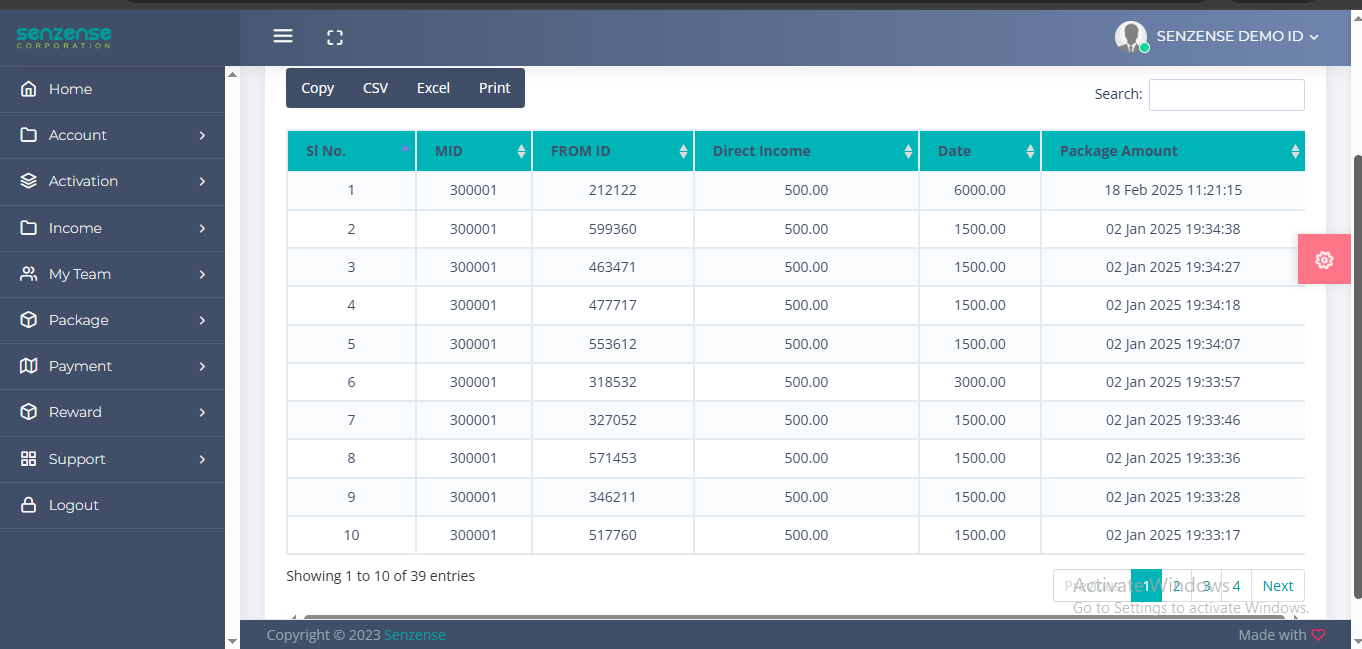1362x649 pixels.
Task: Open the pink settings gear panel
Action: click(x=1324, y=259)
